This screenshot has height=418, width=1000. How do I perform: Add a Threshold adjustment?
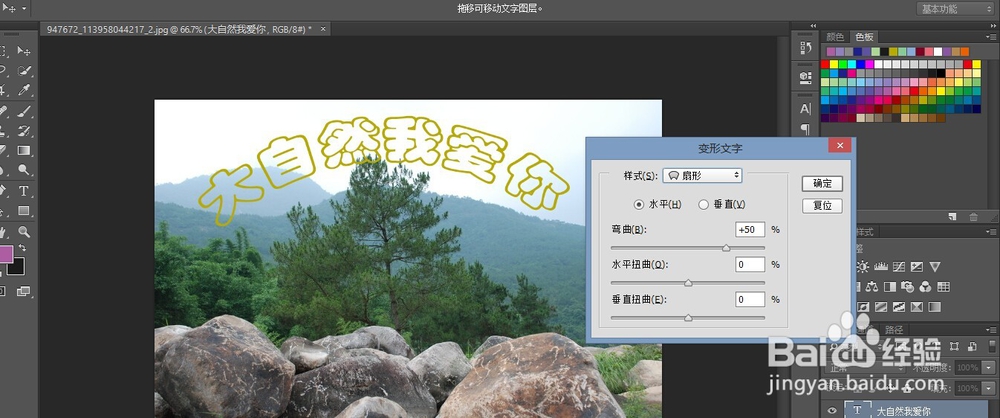pos(899,307)
